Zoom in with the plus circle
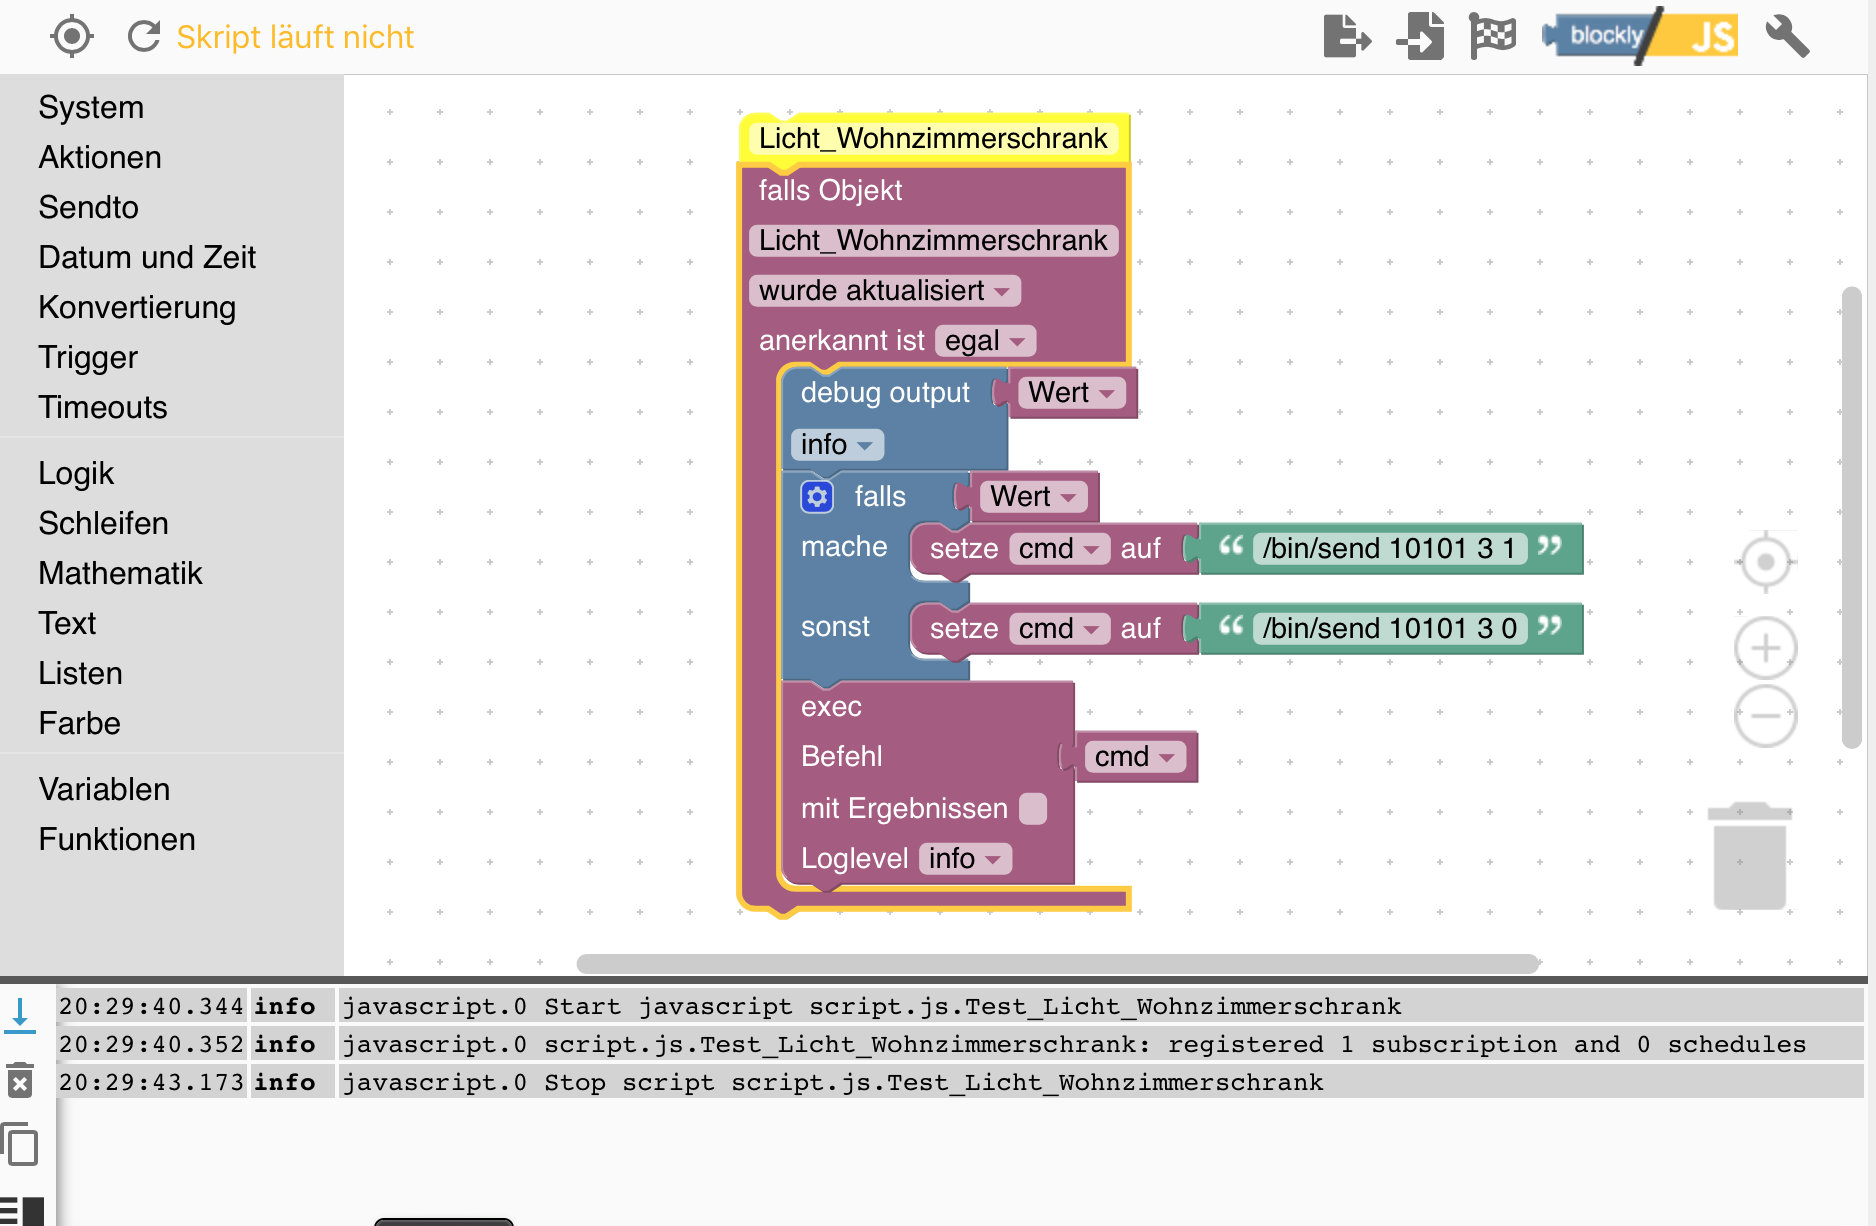 click(x=1765, y=648)
